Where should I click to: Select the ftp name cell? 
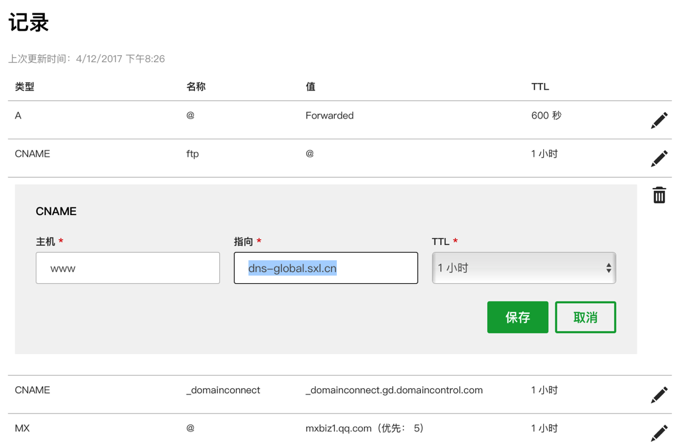[192, 154]
